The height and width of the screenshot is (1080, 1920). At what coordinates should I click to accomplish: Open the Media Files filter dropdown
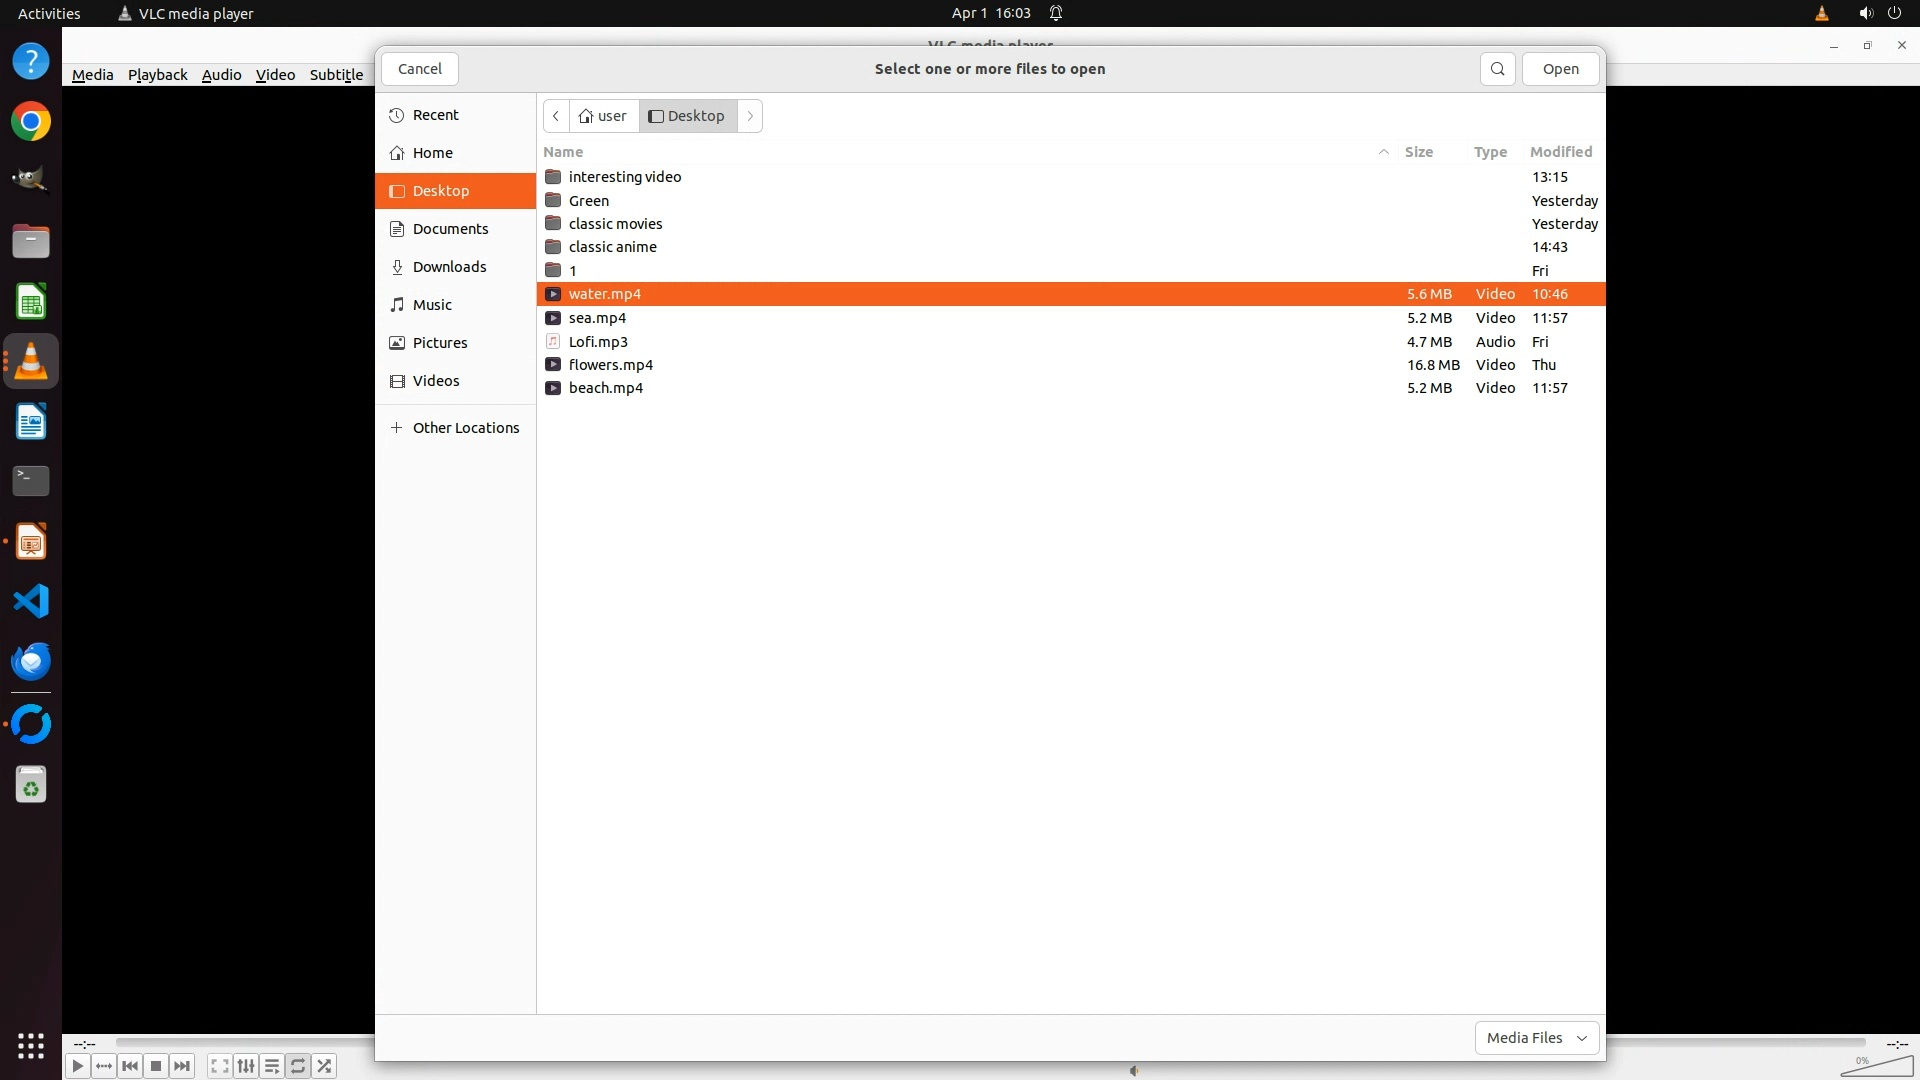coord(1536,1038)
